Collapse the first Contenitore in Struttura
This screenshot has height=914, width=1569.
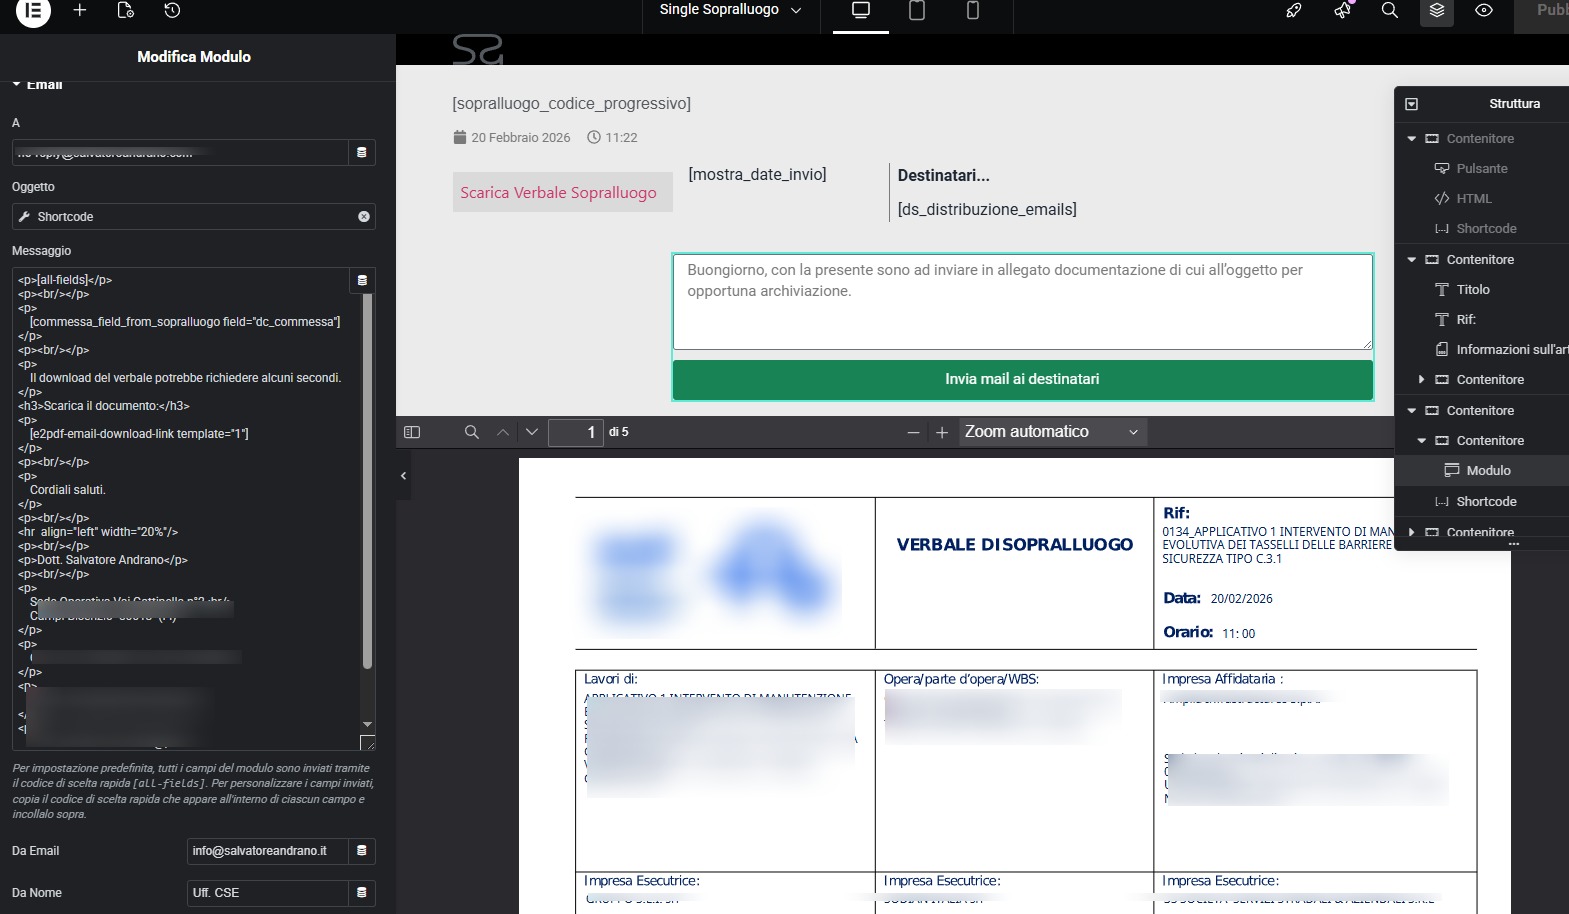(x=1412, y=139)
